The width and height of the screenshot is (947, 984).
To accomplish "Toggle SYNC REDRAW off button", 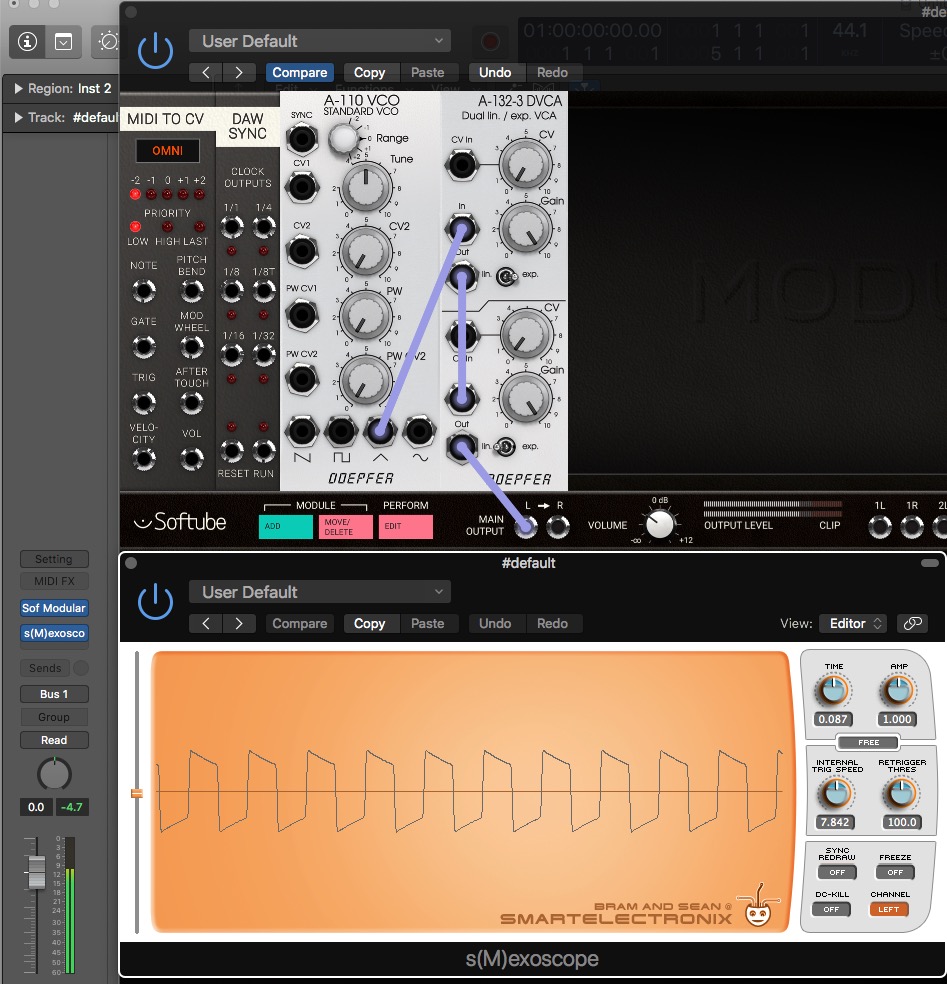I will tap(837, 872).
